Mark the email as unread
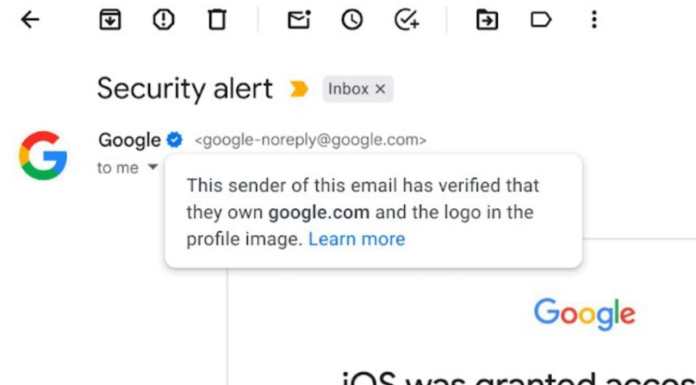The image size is (696, 385). coord(299,20)
